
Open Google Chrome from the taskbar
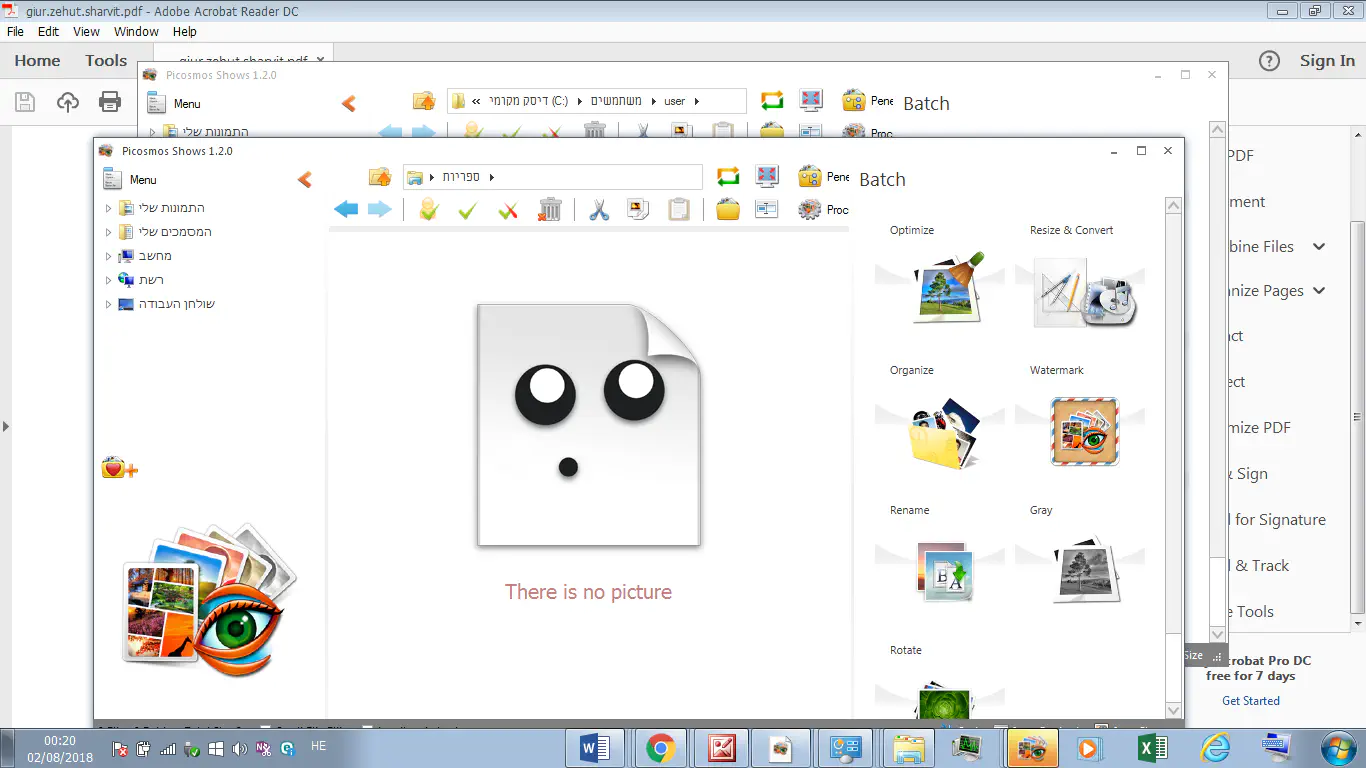pos(660,748)
